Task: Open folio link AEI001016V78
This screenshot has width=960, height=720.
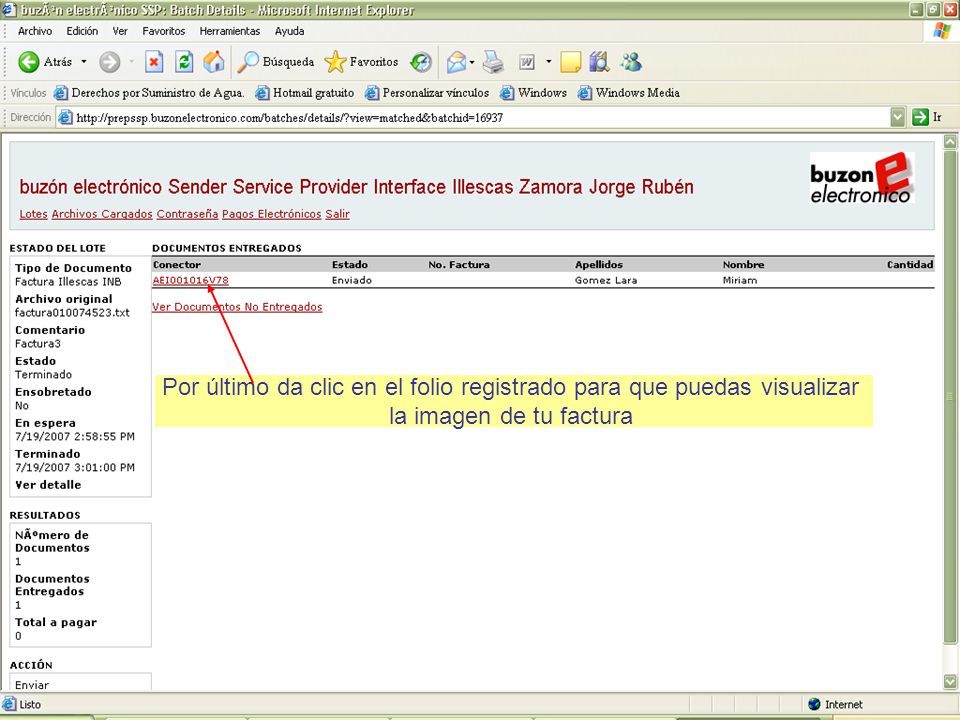Action: (x=190, y=280)
